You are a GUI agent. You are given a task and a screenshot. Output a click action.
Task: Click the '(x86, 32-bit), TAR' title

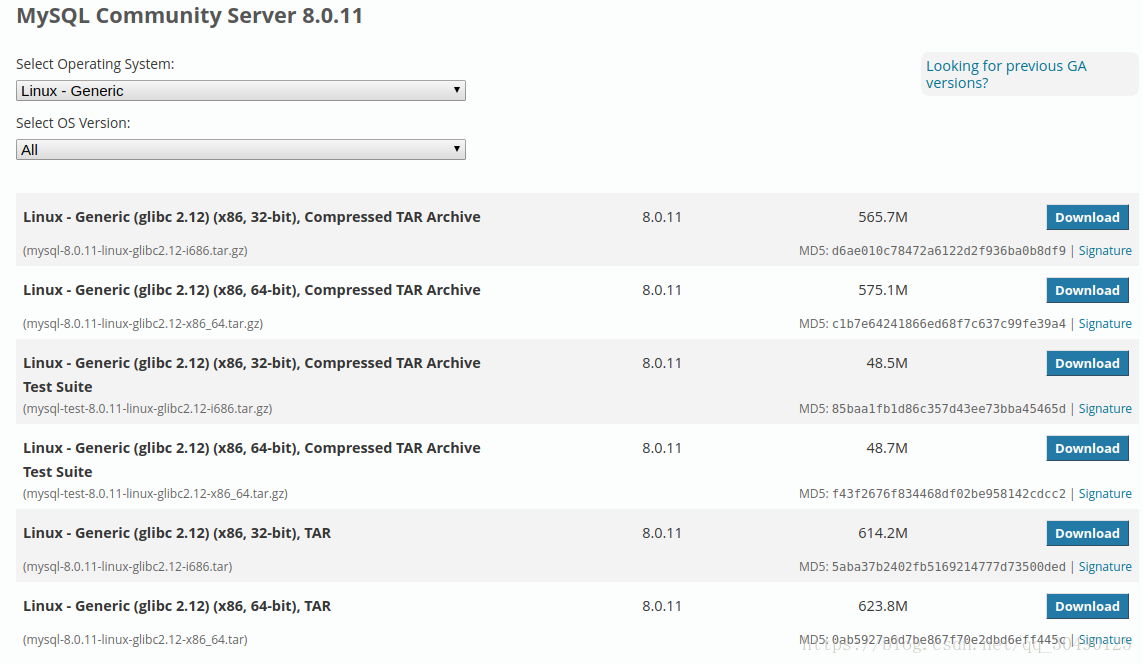(177, 533)
